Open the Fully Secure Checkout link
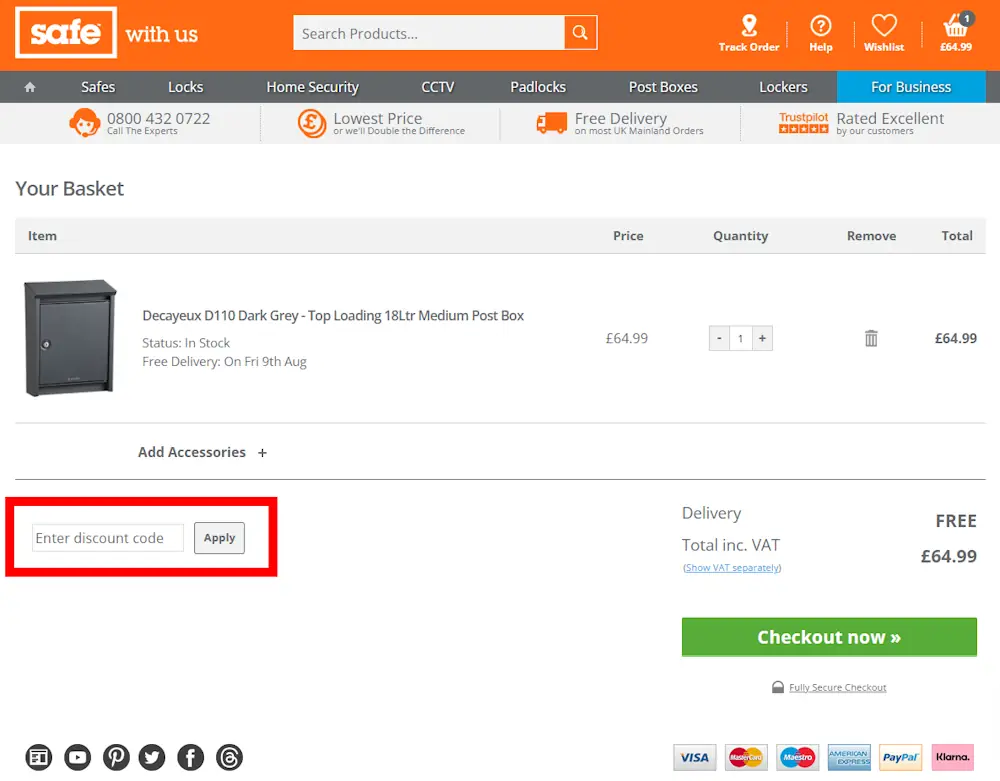This screenshot has width=1000, height=781. point(837,687)
